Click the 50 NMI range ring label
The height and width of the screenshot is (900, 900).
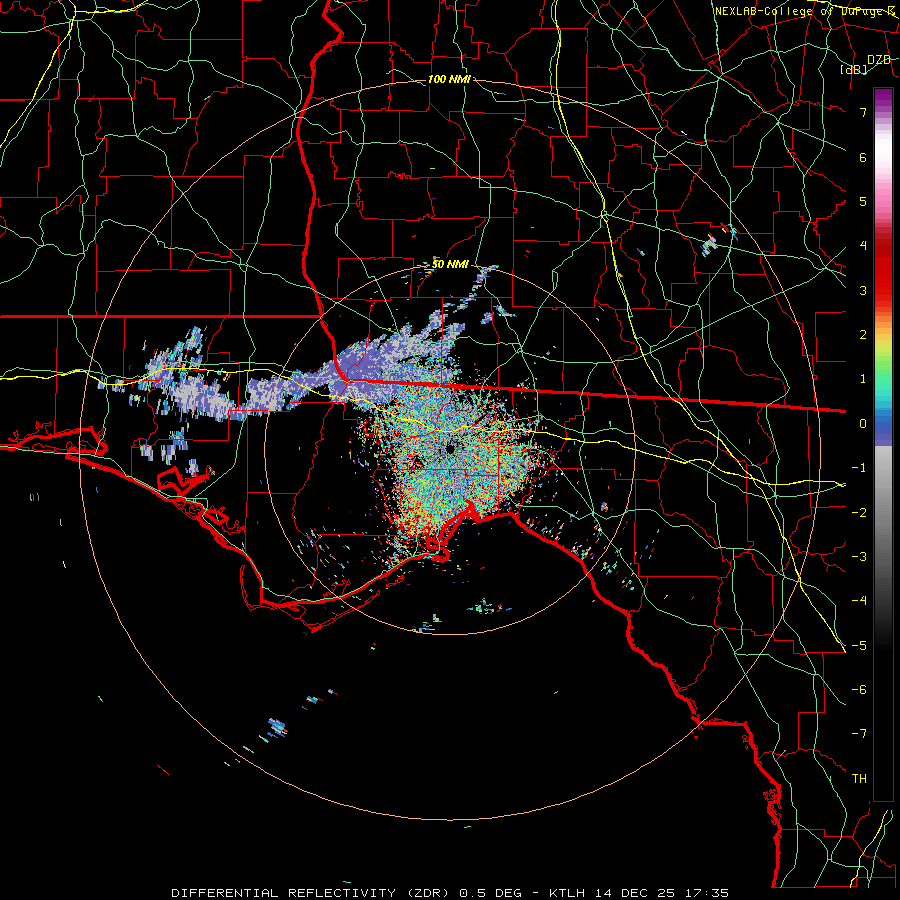pos(451,264)
